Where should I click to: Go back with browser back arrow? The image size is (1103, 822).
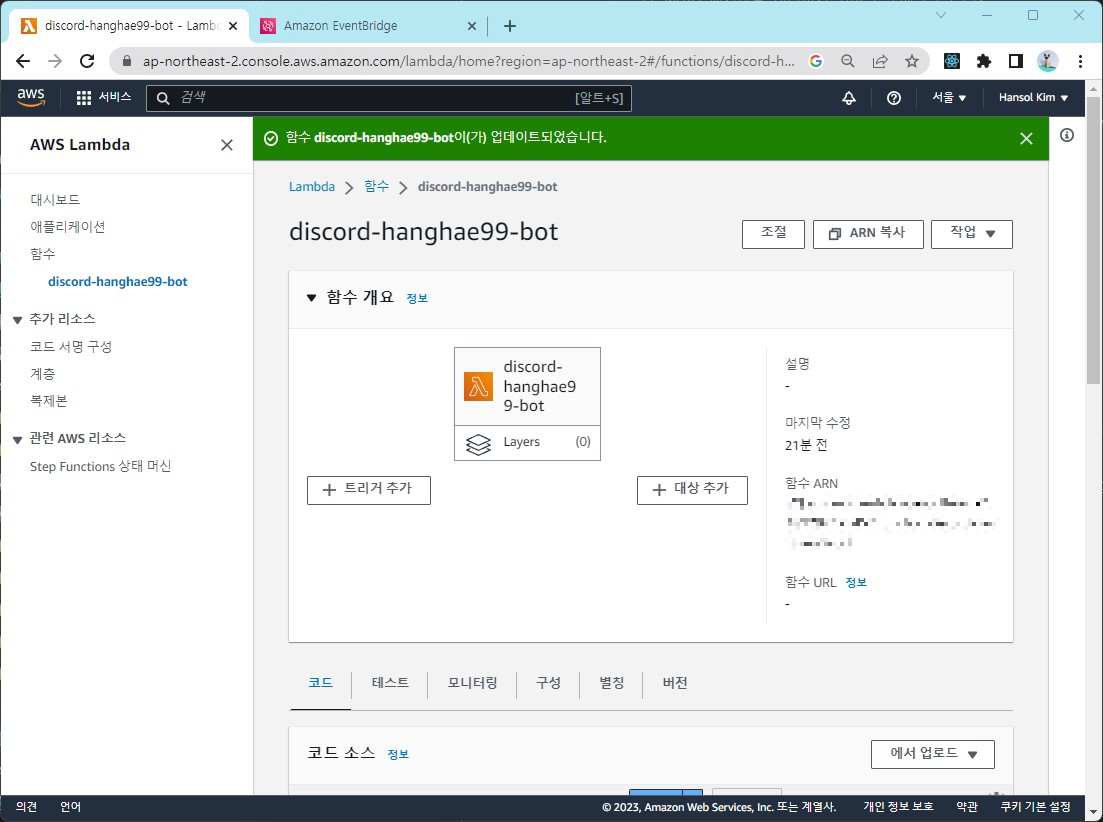pos(23,61)
